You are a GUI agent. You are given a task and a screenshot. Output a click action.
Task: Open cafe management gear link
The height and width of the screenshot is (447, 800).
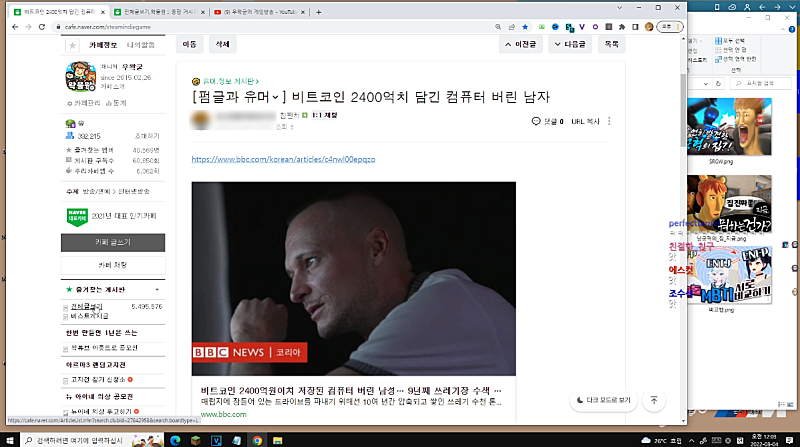[84, 103]
